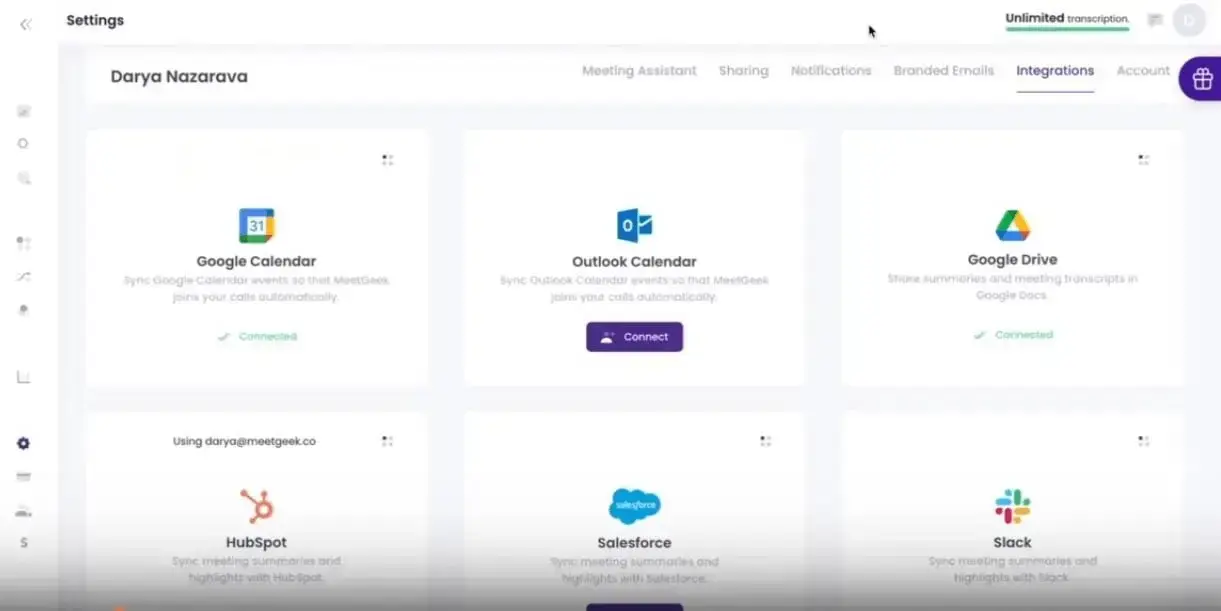
Task: Open options menu on Salesforce card
Action: click(x=766, y=441)
